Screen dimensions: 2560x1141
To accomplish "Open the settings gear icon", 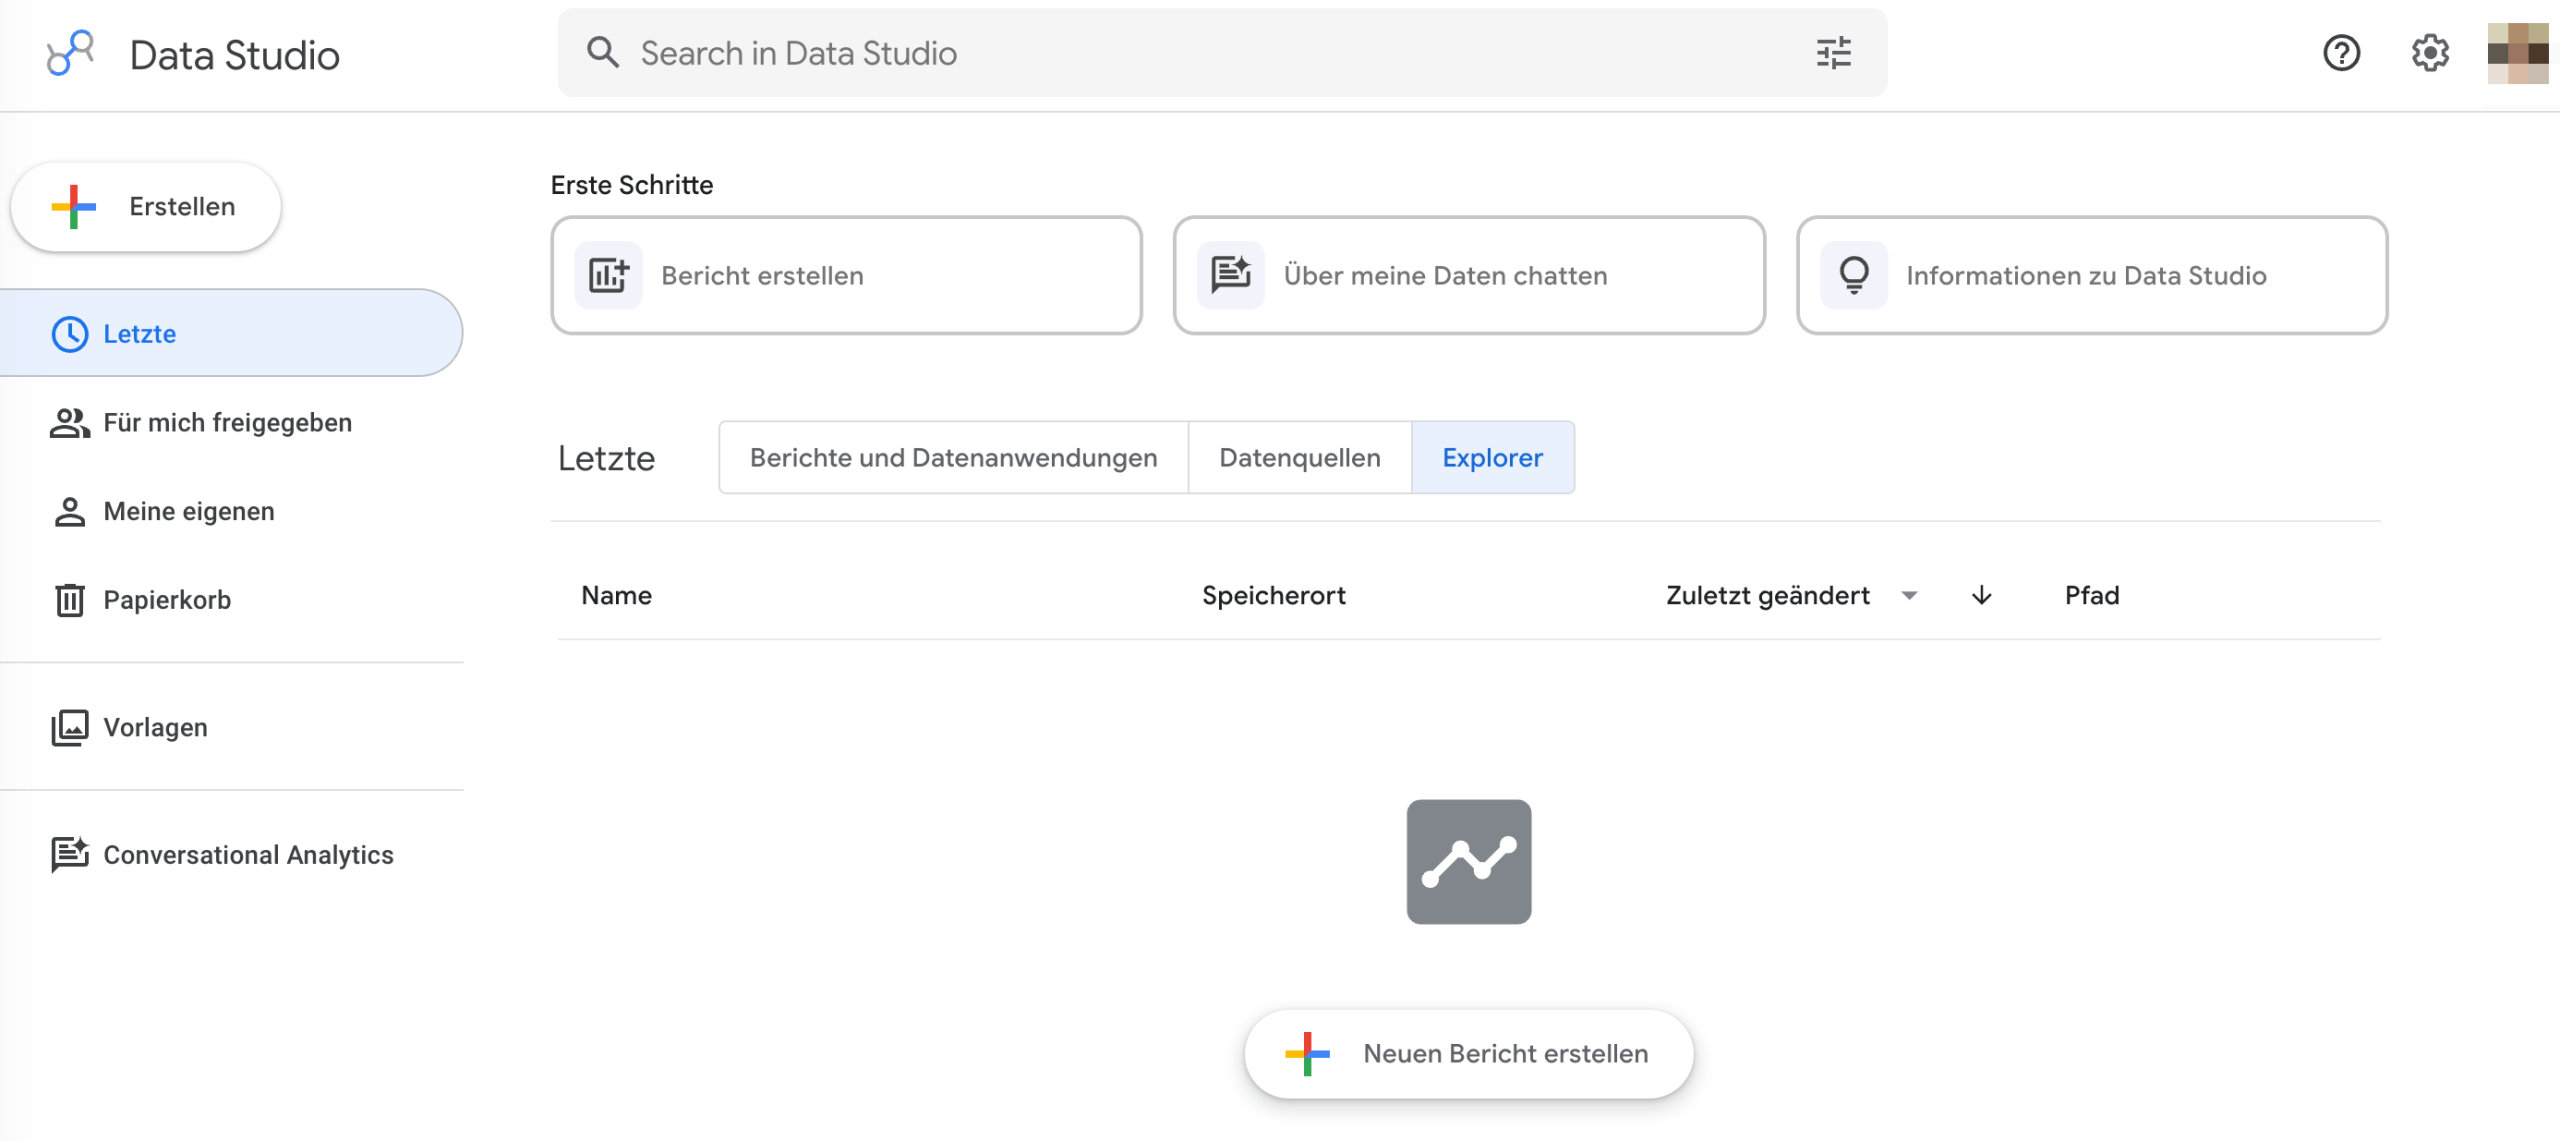I will coord(2430,53).
